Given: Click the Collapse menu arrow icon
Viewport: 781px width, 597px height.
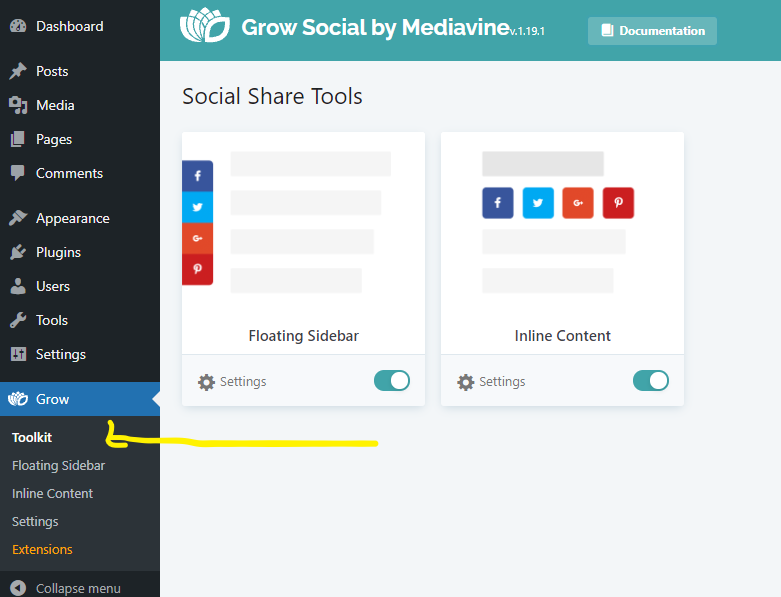Looking at the screenshot, I should point(18,588).
